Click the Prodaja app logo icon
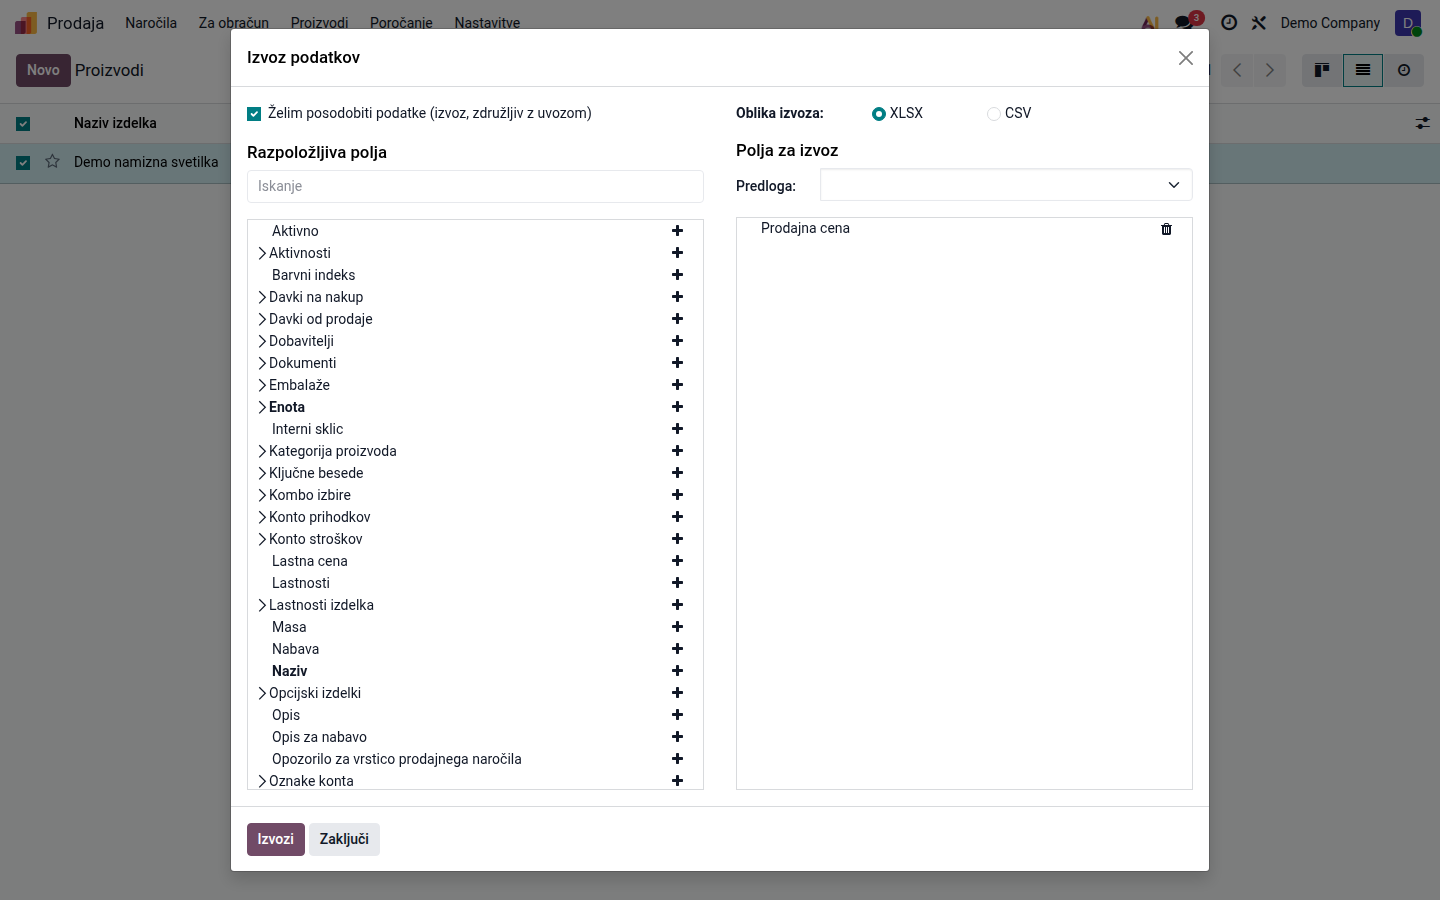The width and height of the screenshot is (1440, 900). (26, 22)
